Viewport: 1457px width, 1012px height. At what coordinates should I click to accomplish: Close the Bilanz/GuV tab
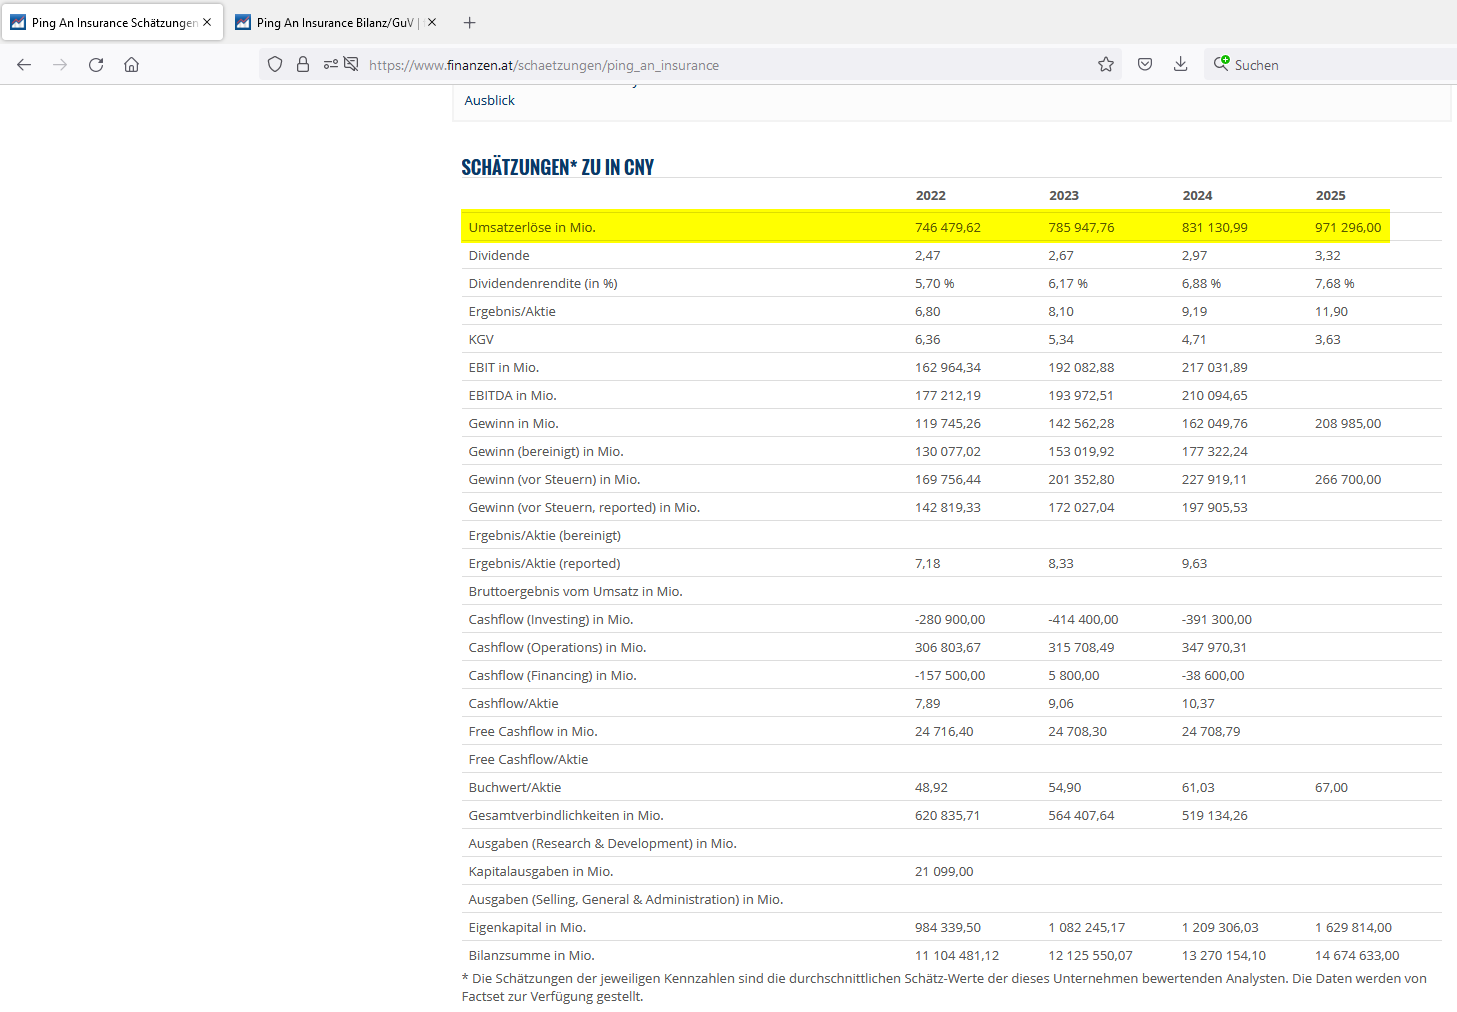click(x=432, y=22)
